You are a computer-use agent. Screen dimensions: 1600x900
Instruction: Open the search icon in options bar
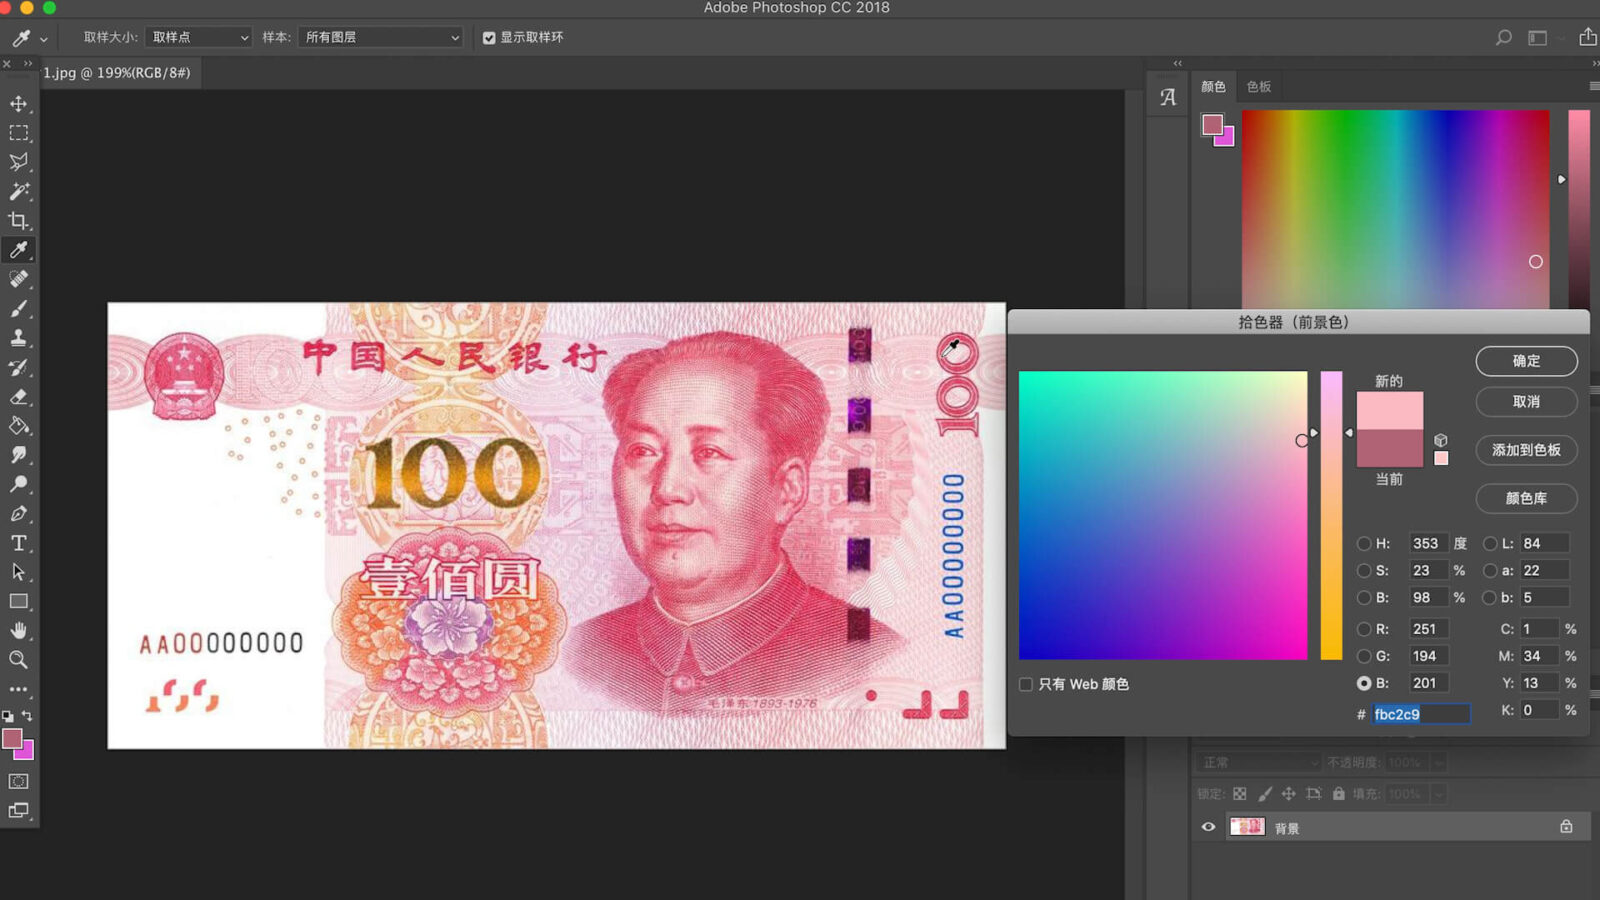click(x=1503, y=37)
